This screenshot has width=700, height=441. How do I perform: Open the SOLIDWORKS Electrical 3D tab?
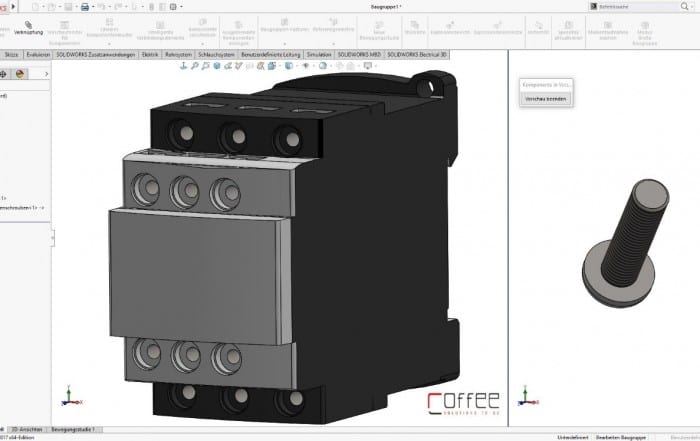pos(417,54)
